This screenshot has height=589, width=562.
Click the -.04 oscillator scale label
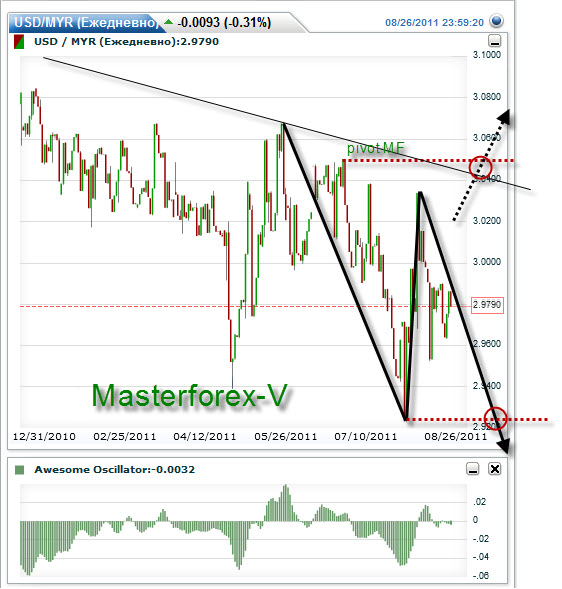click(x=480, y=557)
